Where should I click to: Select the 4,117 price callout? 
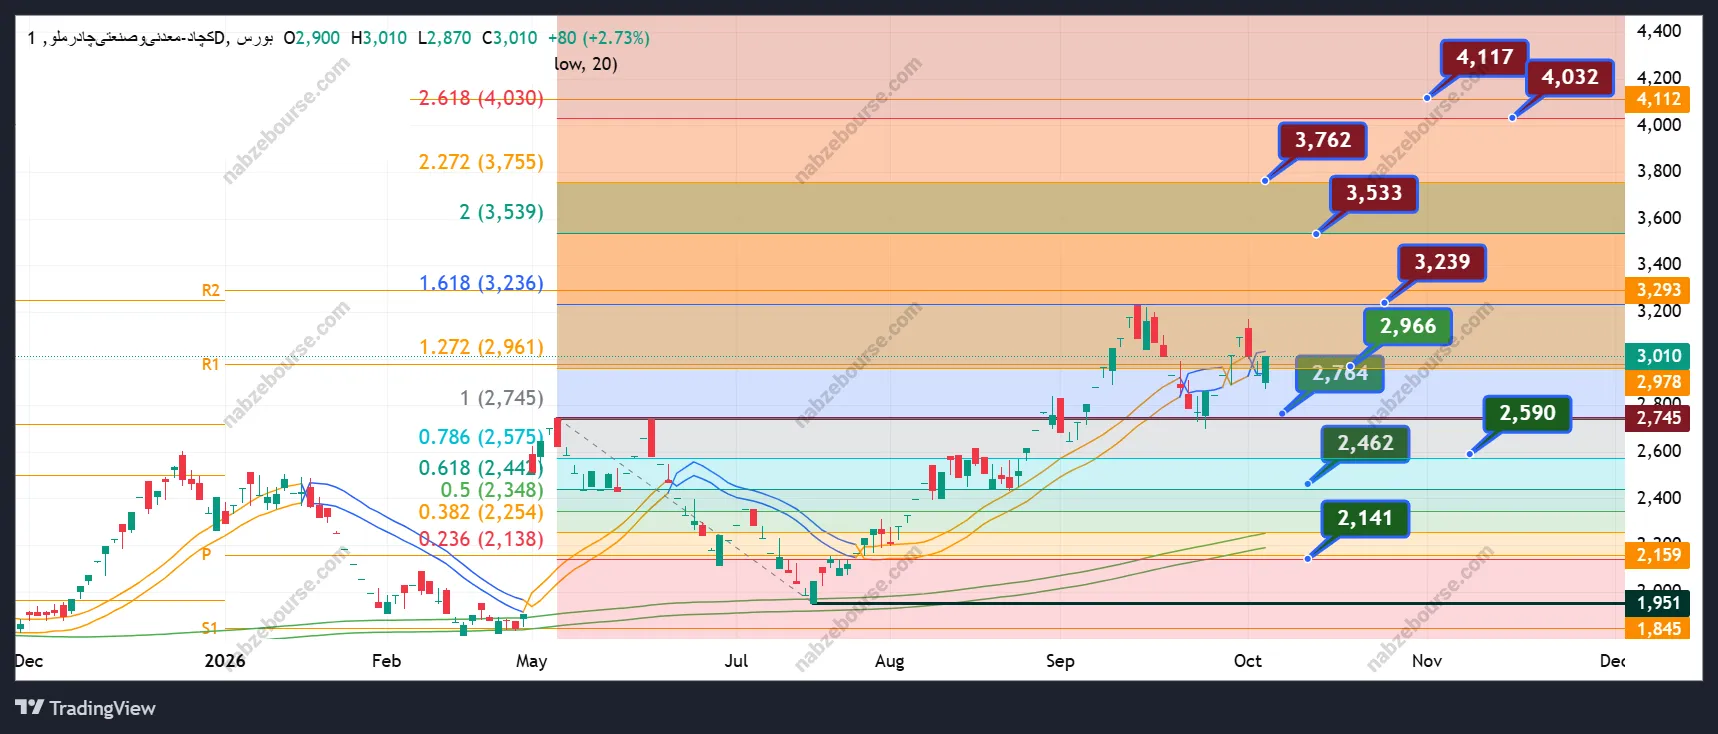coord(1484,57)
